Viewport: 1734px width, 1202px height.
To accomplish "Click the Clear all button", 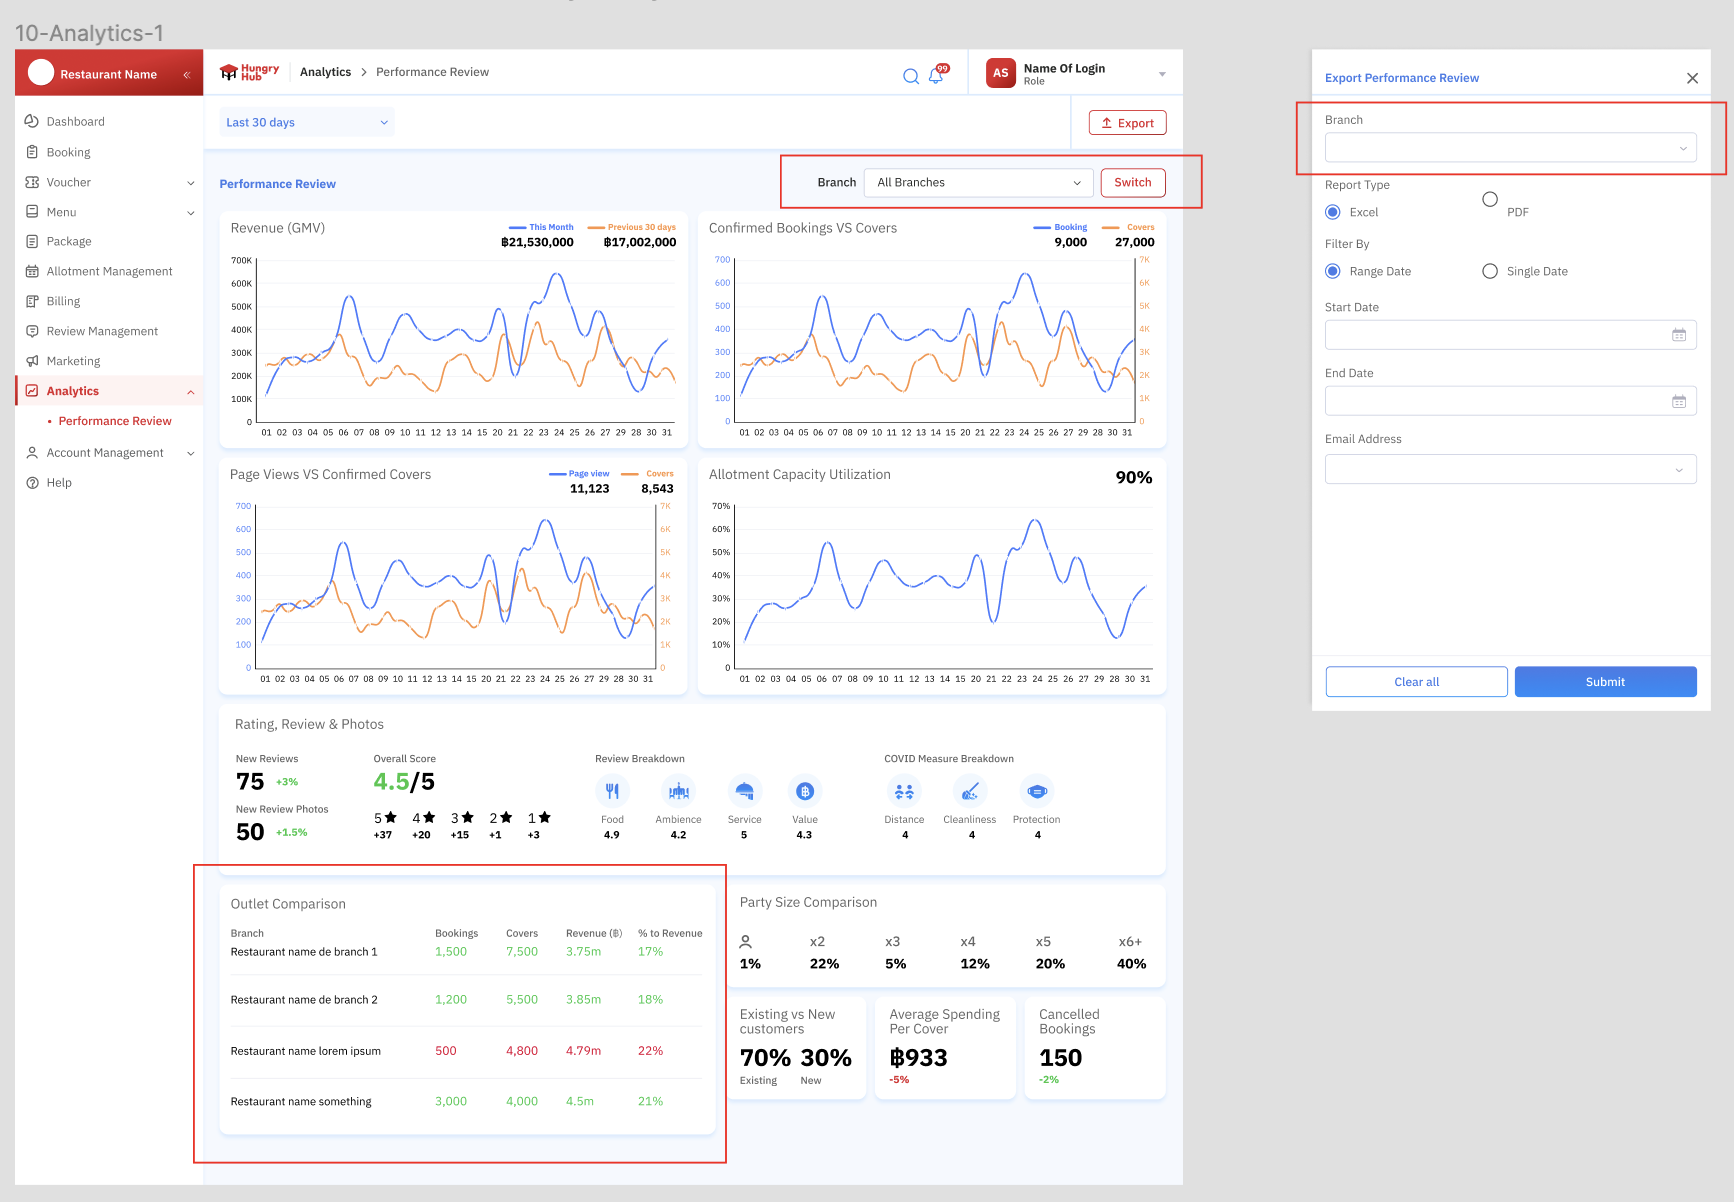I will point(1416,682).
